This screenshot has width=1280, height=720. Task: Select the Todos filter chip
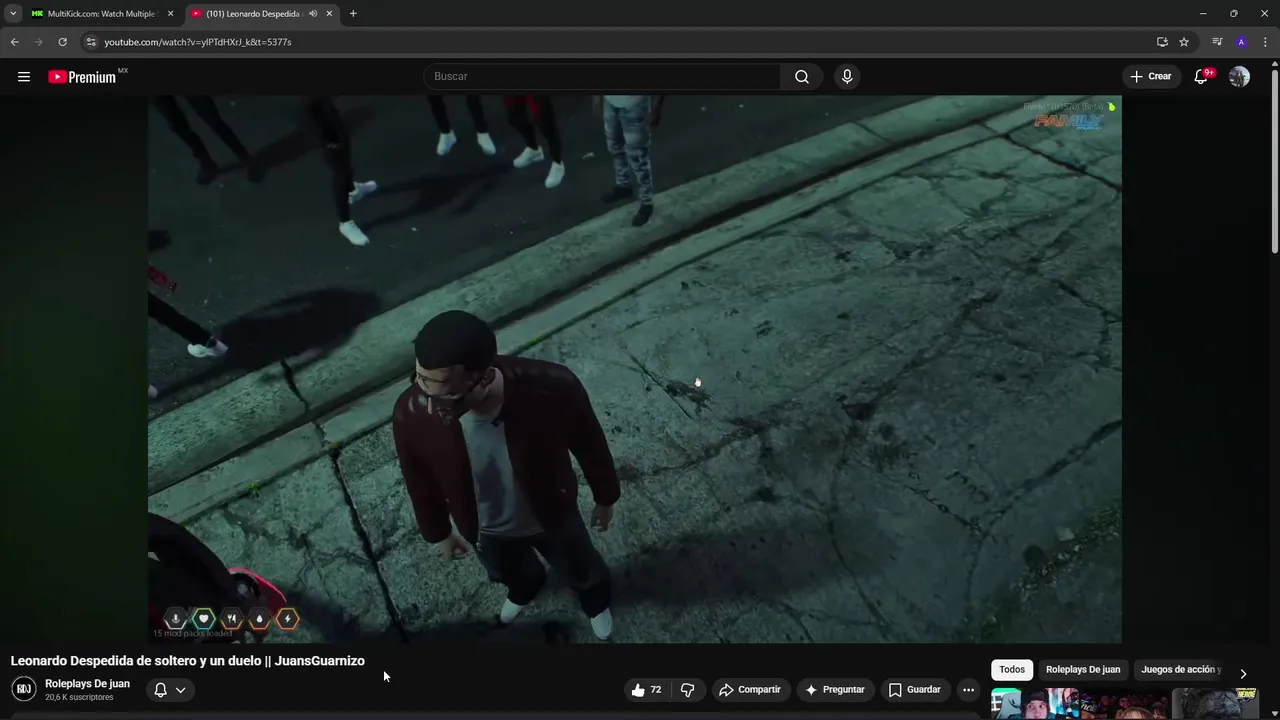[x=1012, y=670]
